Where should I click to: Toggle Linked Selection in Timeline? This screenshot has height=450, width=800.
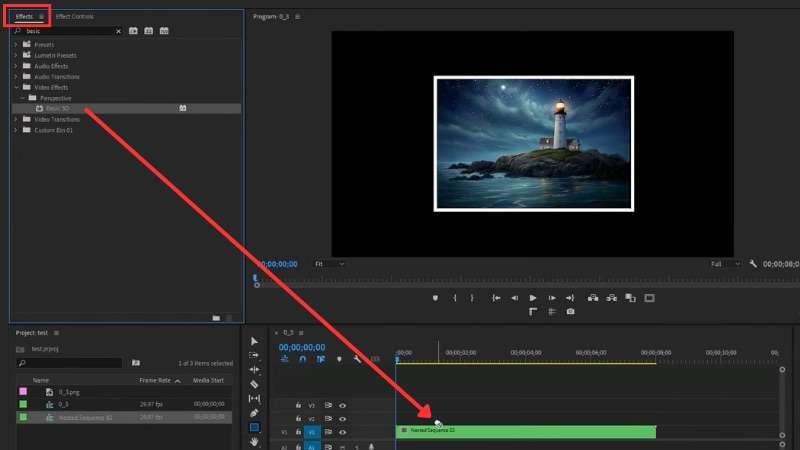(x=320, y=359)
